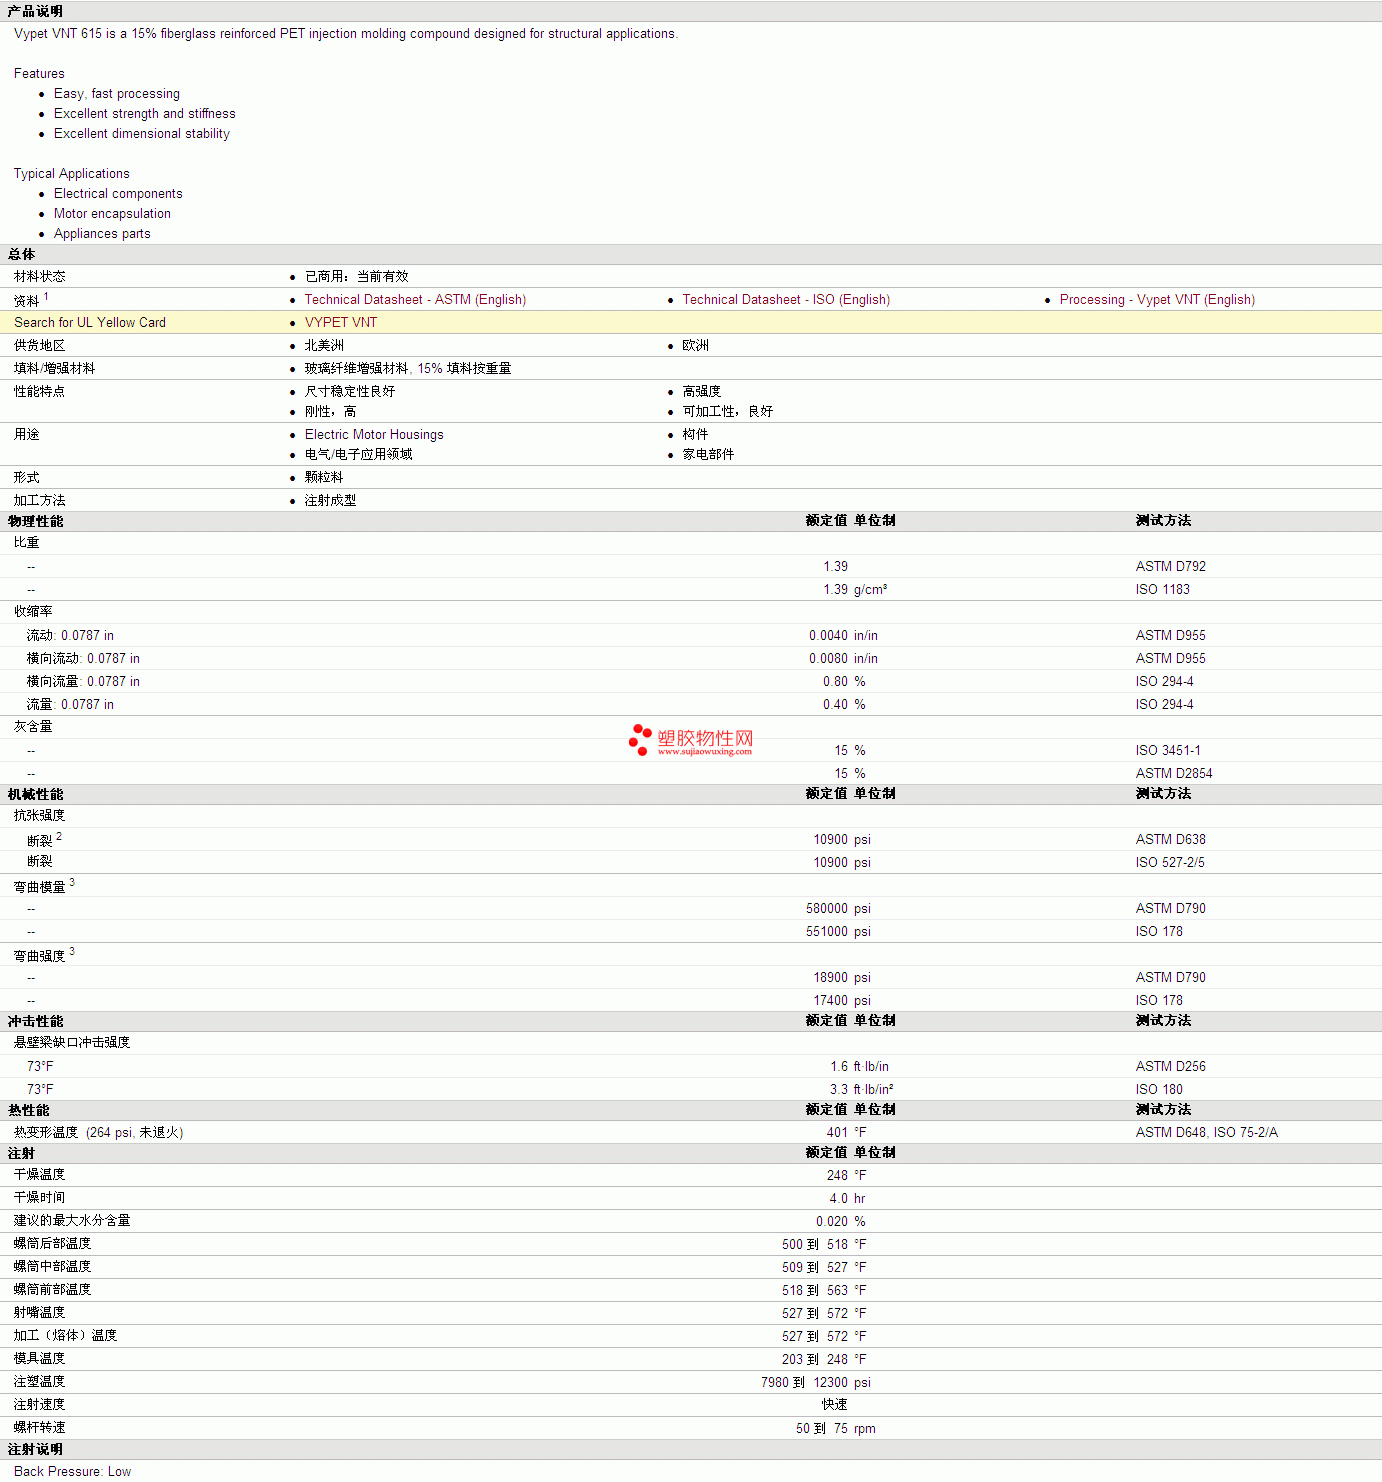Click the 1.39 g/cm³ density value

pos(855,589)
